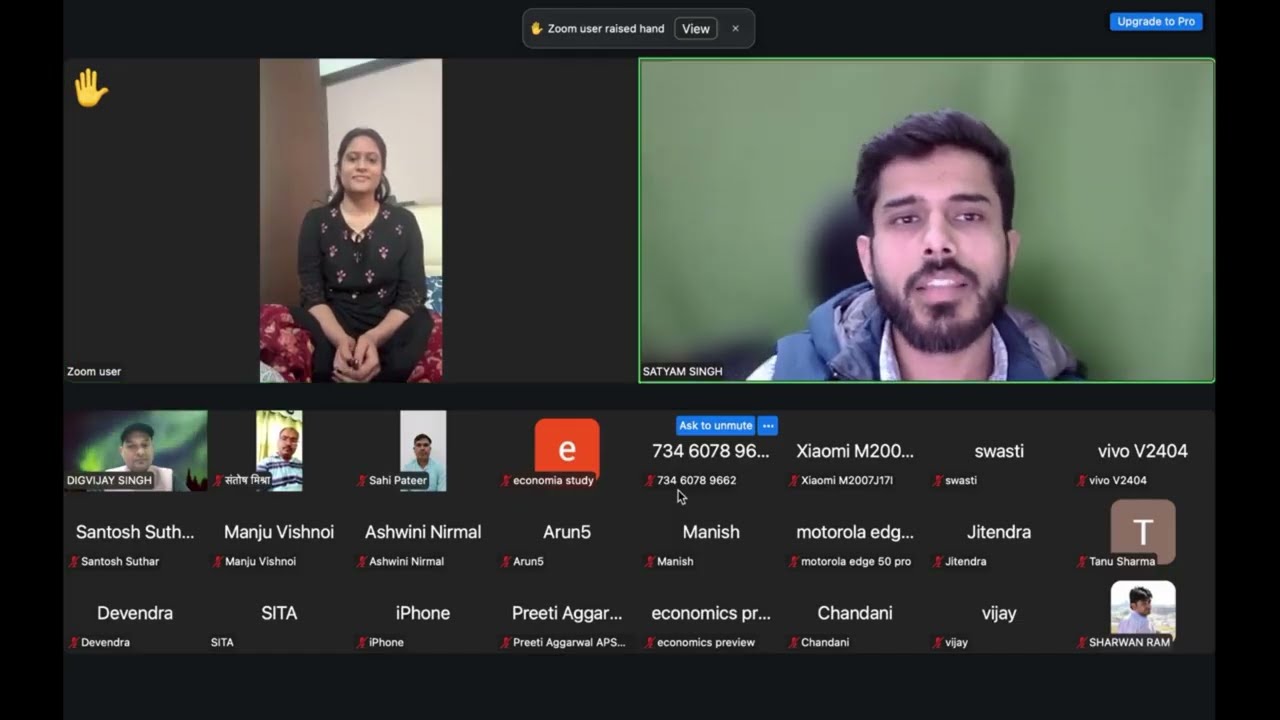Click muted mic icon beside Sahi Pateer
Image resolution: width=1280 pixels, height=720 pixels.
tap(362, 481)
